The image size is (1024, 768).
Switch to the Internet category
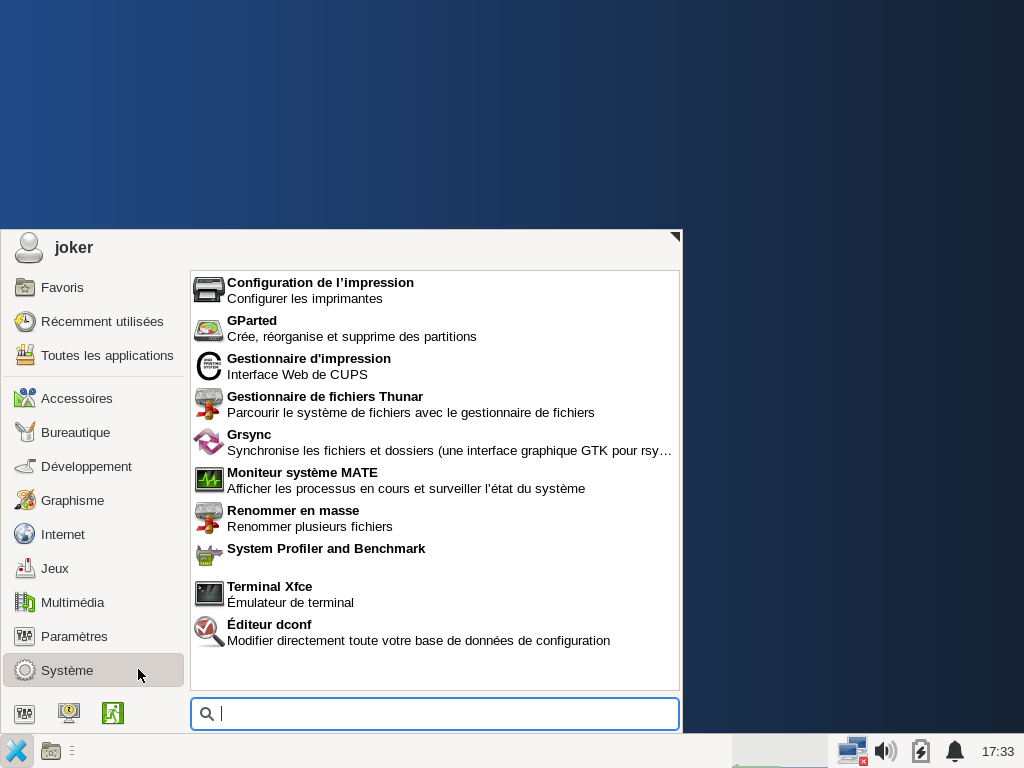pyautogui.click(x=93, y=534)
